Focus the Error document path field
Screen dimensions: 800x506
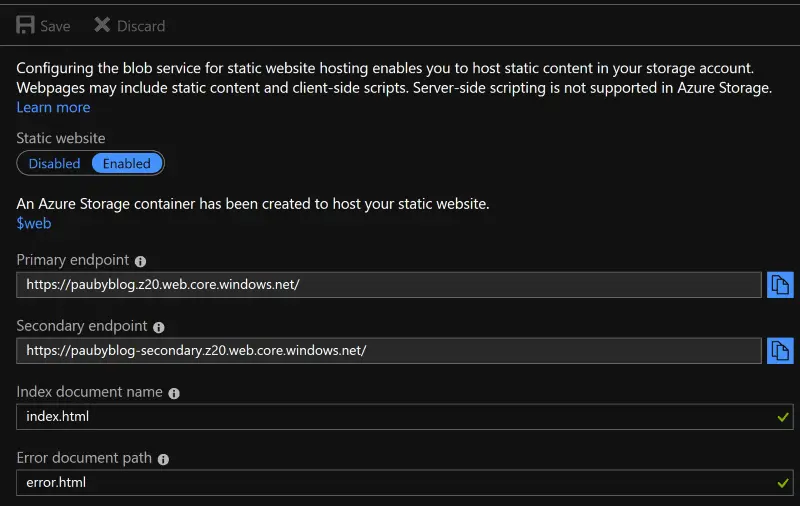(405, 483)
